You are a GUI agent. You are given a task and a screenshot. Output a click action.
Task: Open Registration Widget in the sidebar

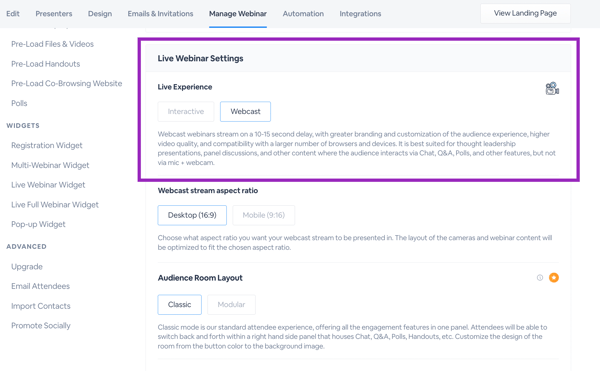tap(47, 145)
